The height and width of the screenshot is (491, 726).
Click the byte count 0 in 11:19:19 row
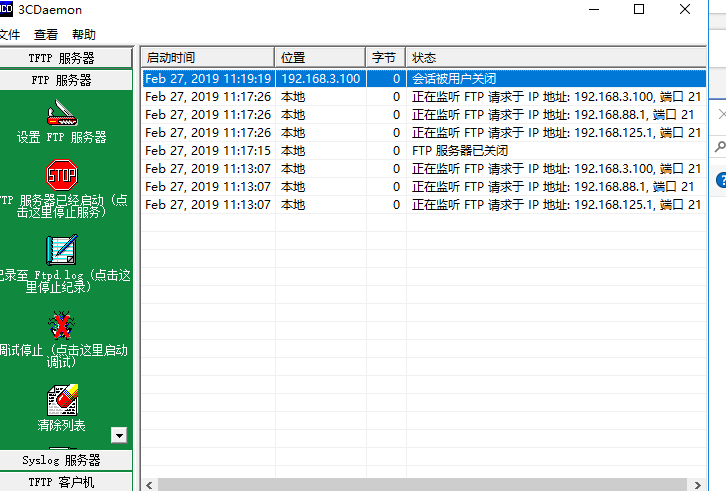[396, 79]
